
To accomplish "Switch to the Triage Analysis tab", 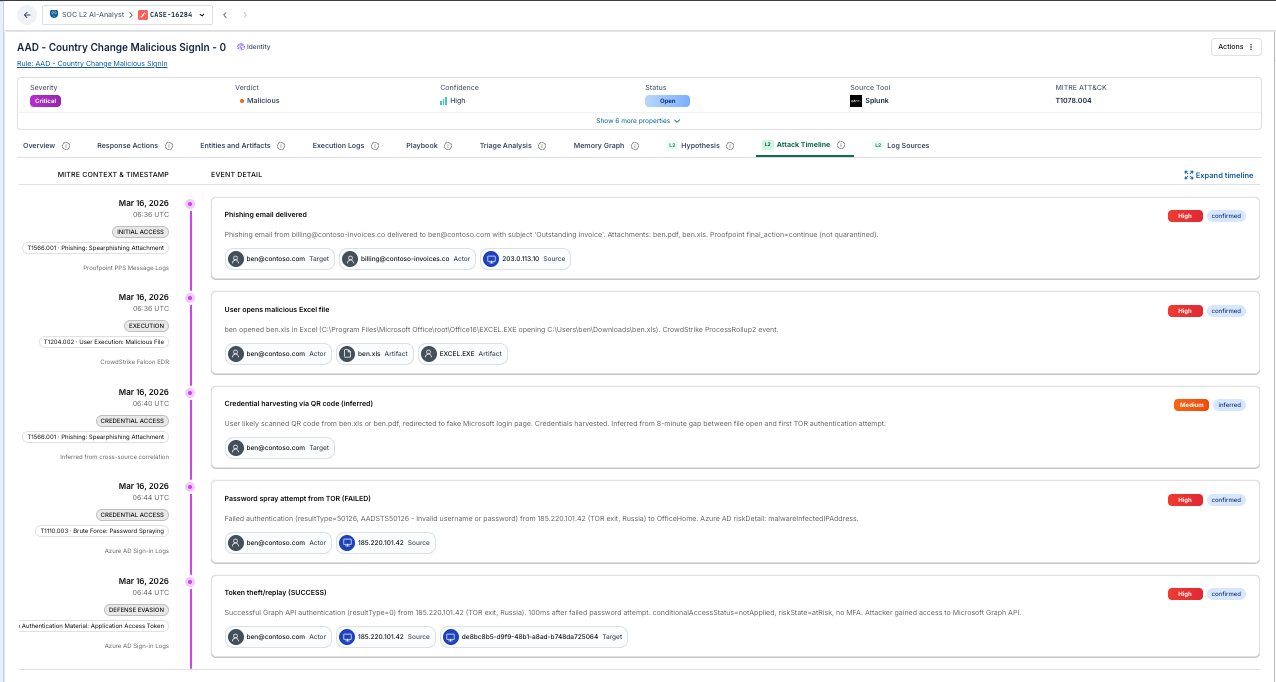I will pyautogui.click(x=506, y=145).
